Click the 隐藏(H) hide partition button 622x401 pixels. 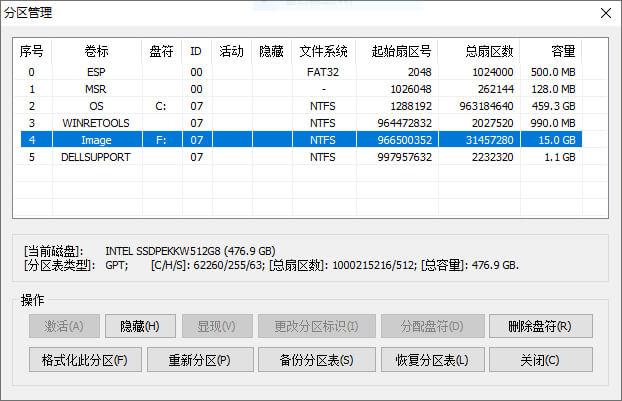pyautogui.click(x=140, y=326)
